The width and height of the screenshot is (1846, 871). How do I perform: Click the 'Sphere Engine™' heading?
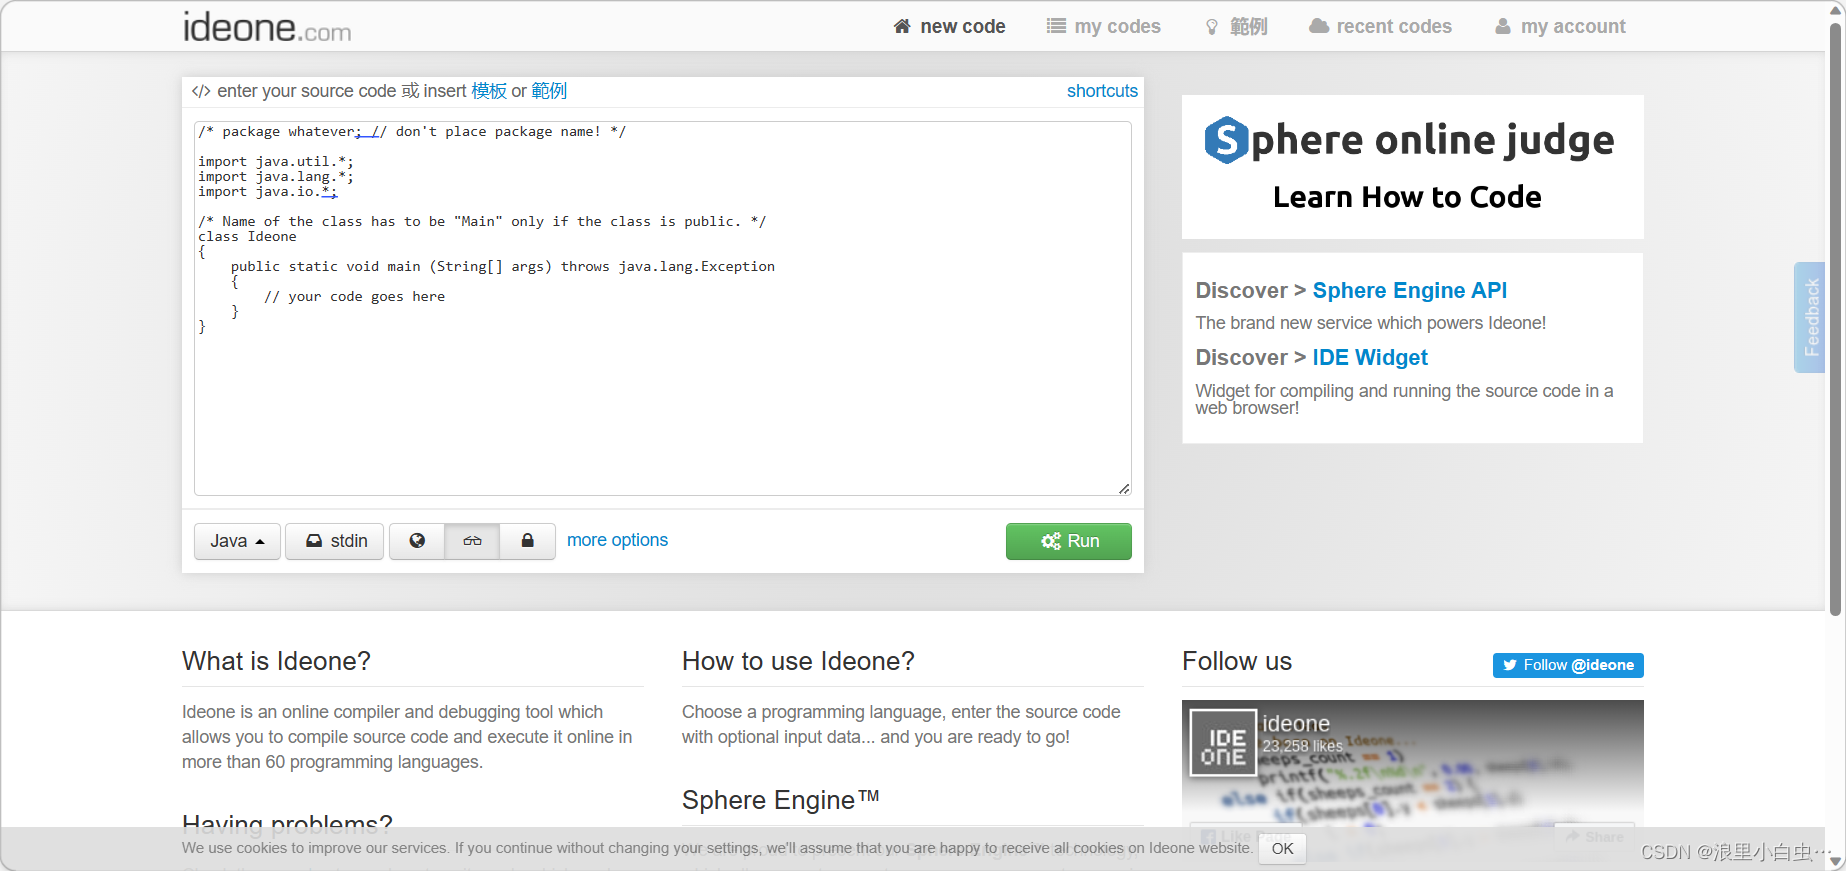click(x=781, y=800)
